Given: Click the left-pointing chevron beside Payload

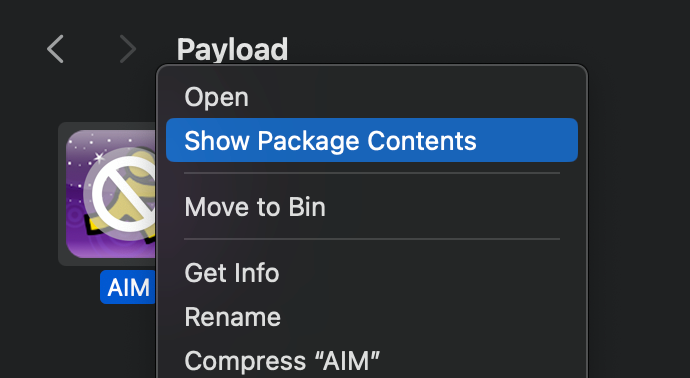Looking at the screenshot, I should tap(55, 49).
